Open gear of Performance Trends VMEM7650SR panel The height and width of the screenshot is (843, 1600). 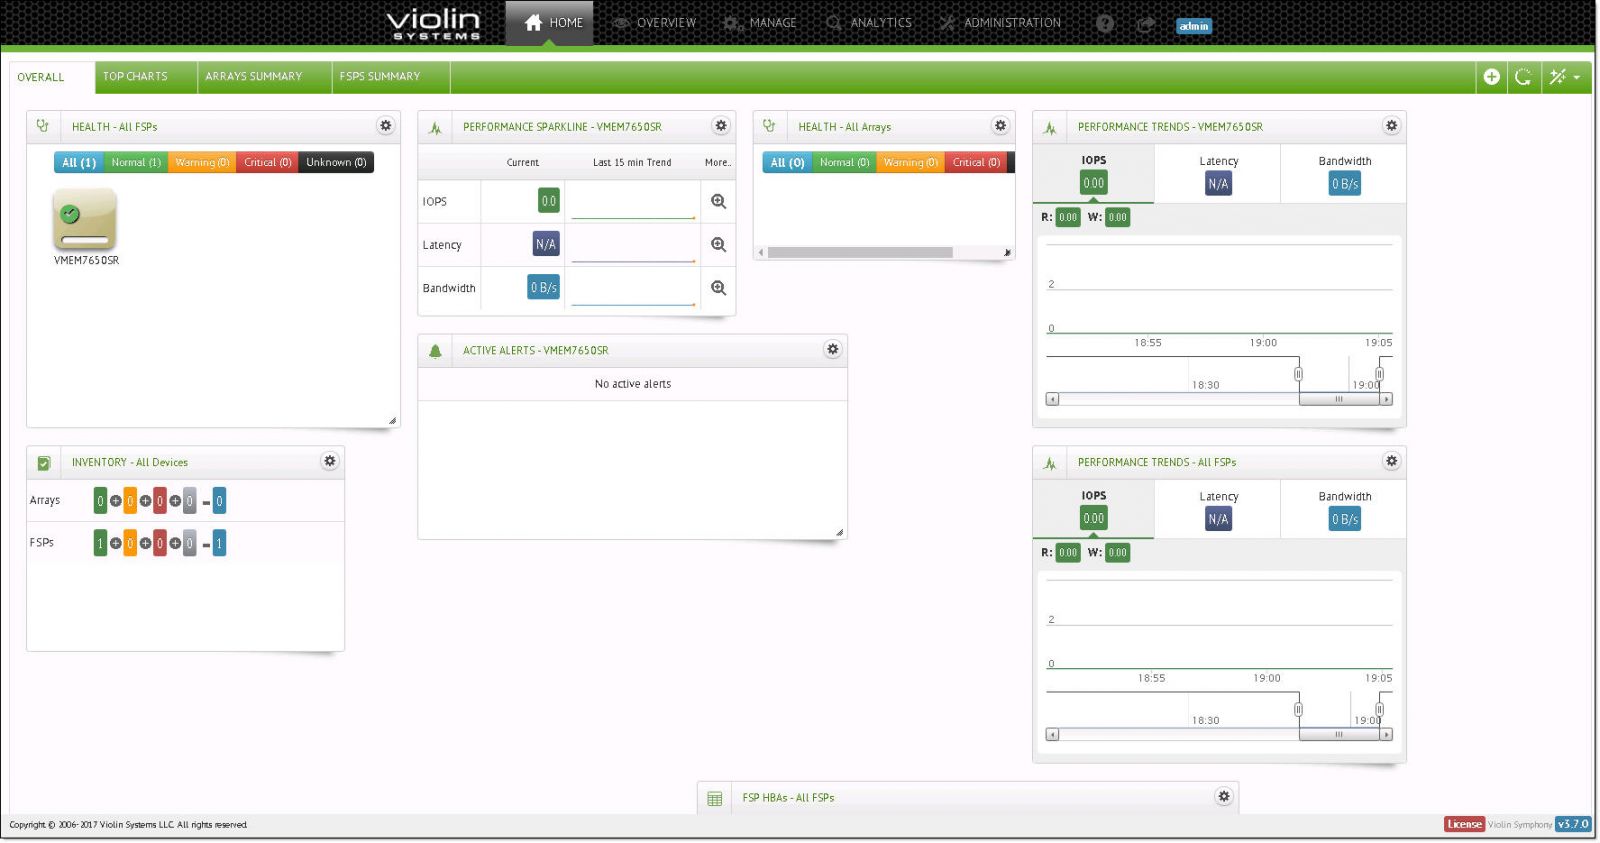(1391, 126)
